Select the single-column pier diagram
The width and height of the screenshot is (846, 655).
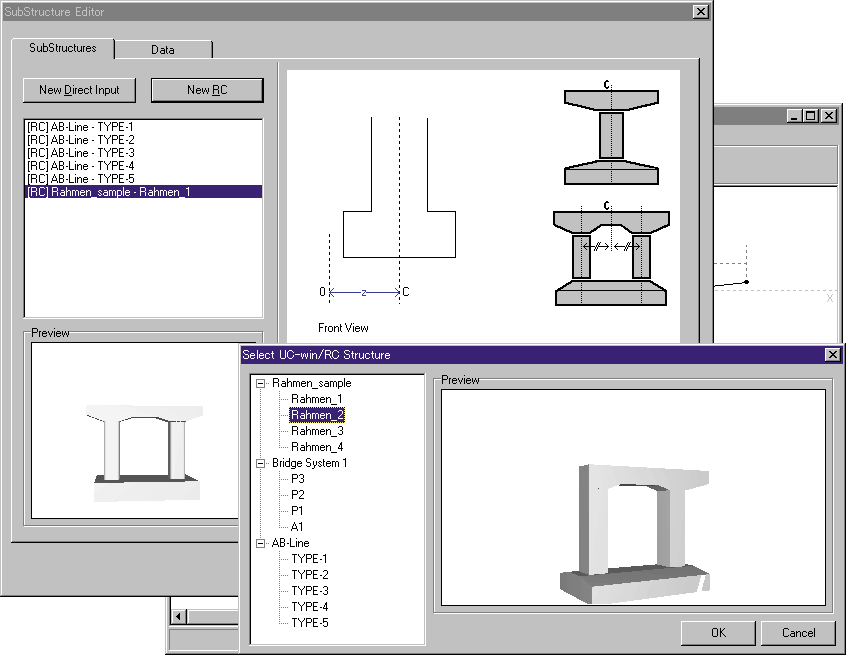[x=611, y=136]
